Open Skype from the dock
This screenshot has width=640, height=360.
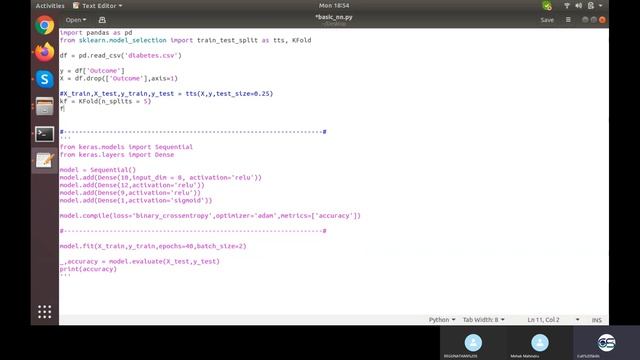click(x=44, y=79)
